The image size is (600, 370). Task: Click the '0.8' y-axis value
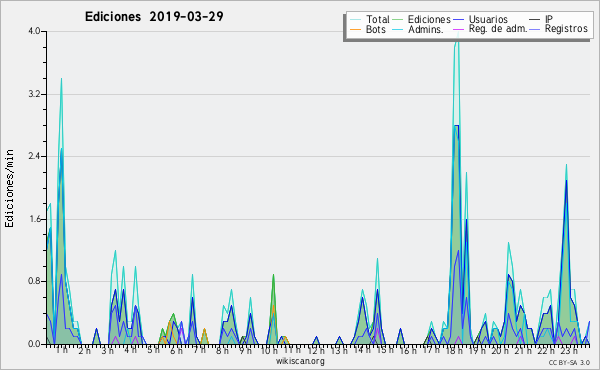(34, 281)
